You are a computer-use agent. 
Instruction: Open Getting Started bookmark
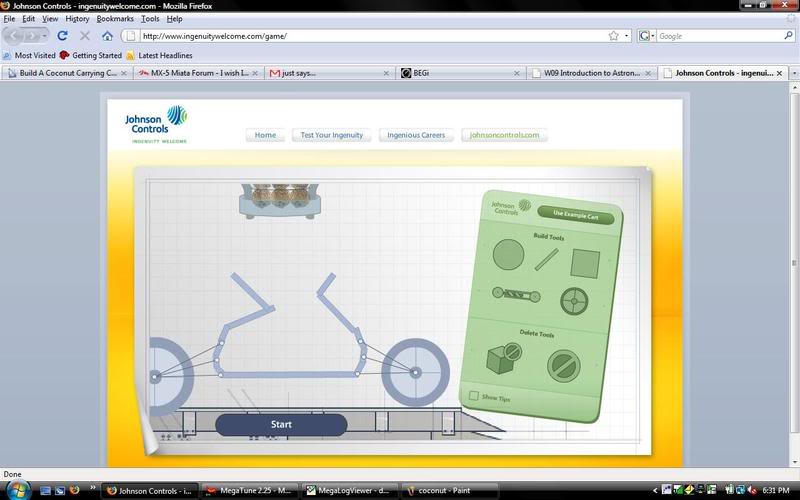point(91,55)
